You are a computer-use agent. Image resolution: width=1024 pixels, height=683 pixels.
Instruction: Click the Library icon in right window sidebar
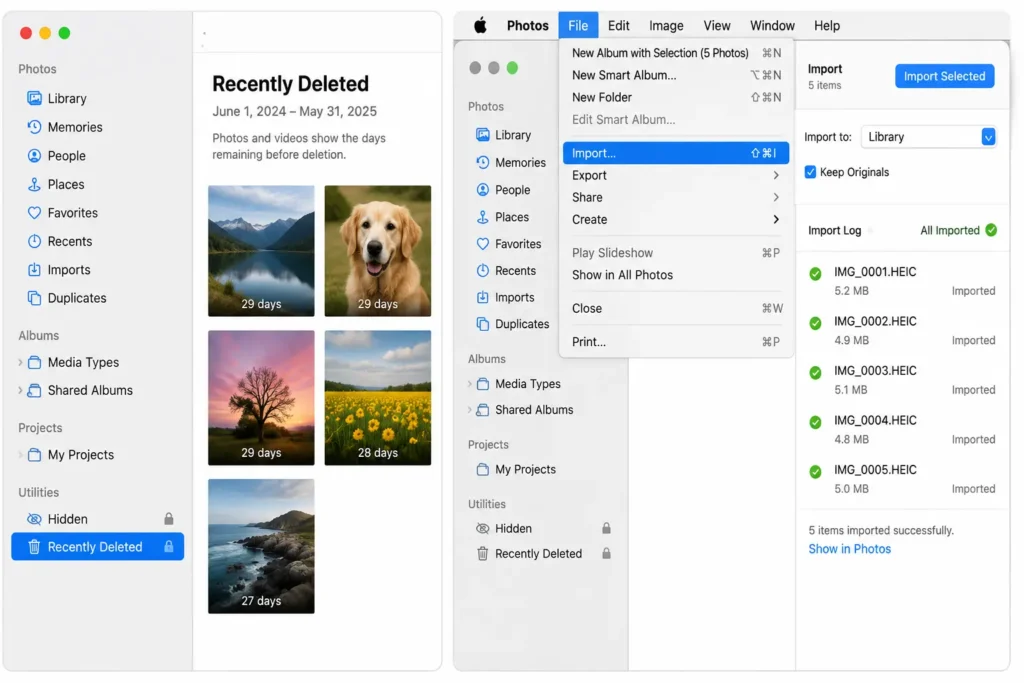(x=483, y=135)
